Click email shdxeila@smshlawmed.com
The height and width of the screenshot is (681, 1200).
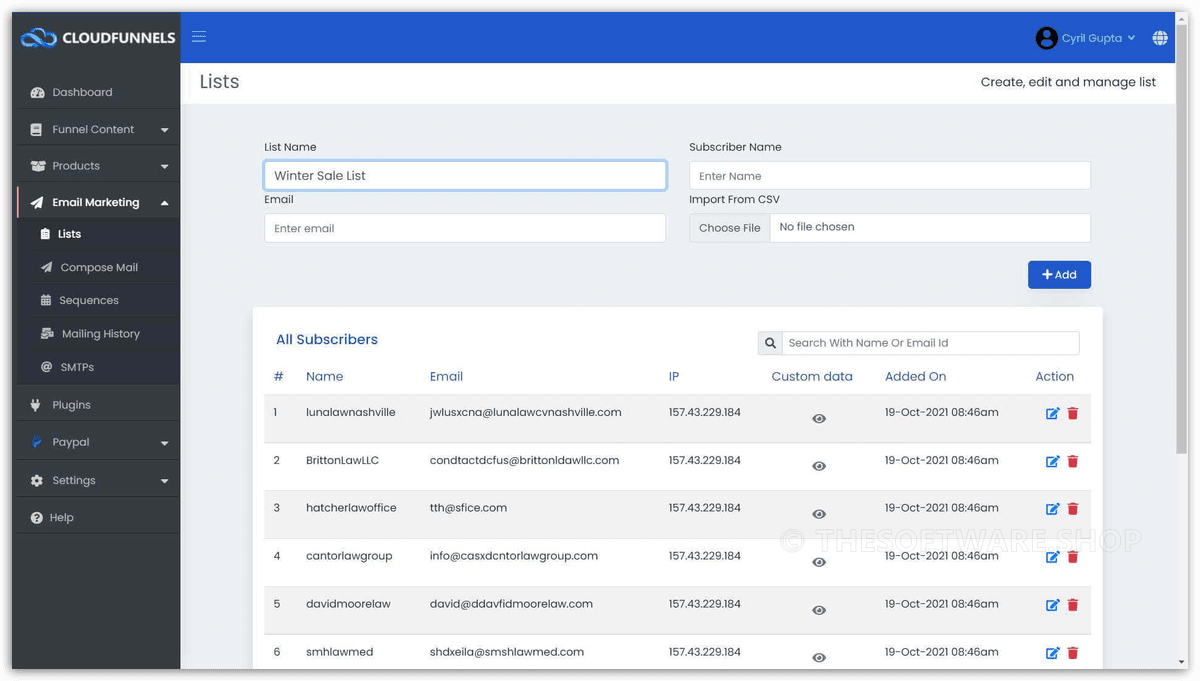[507, 652]
